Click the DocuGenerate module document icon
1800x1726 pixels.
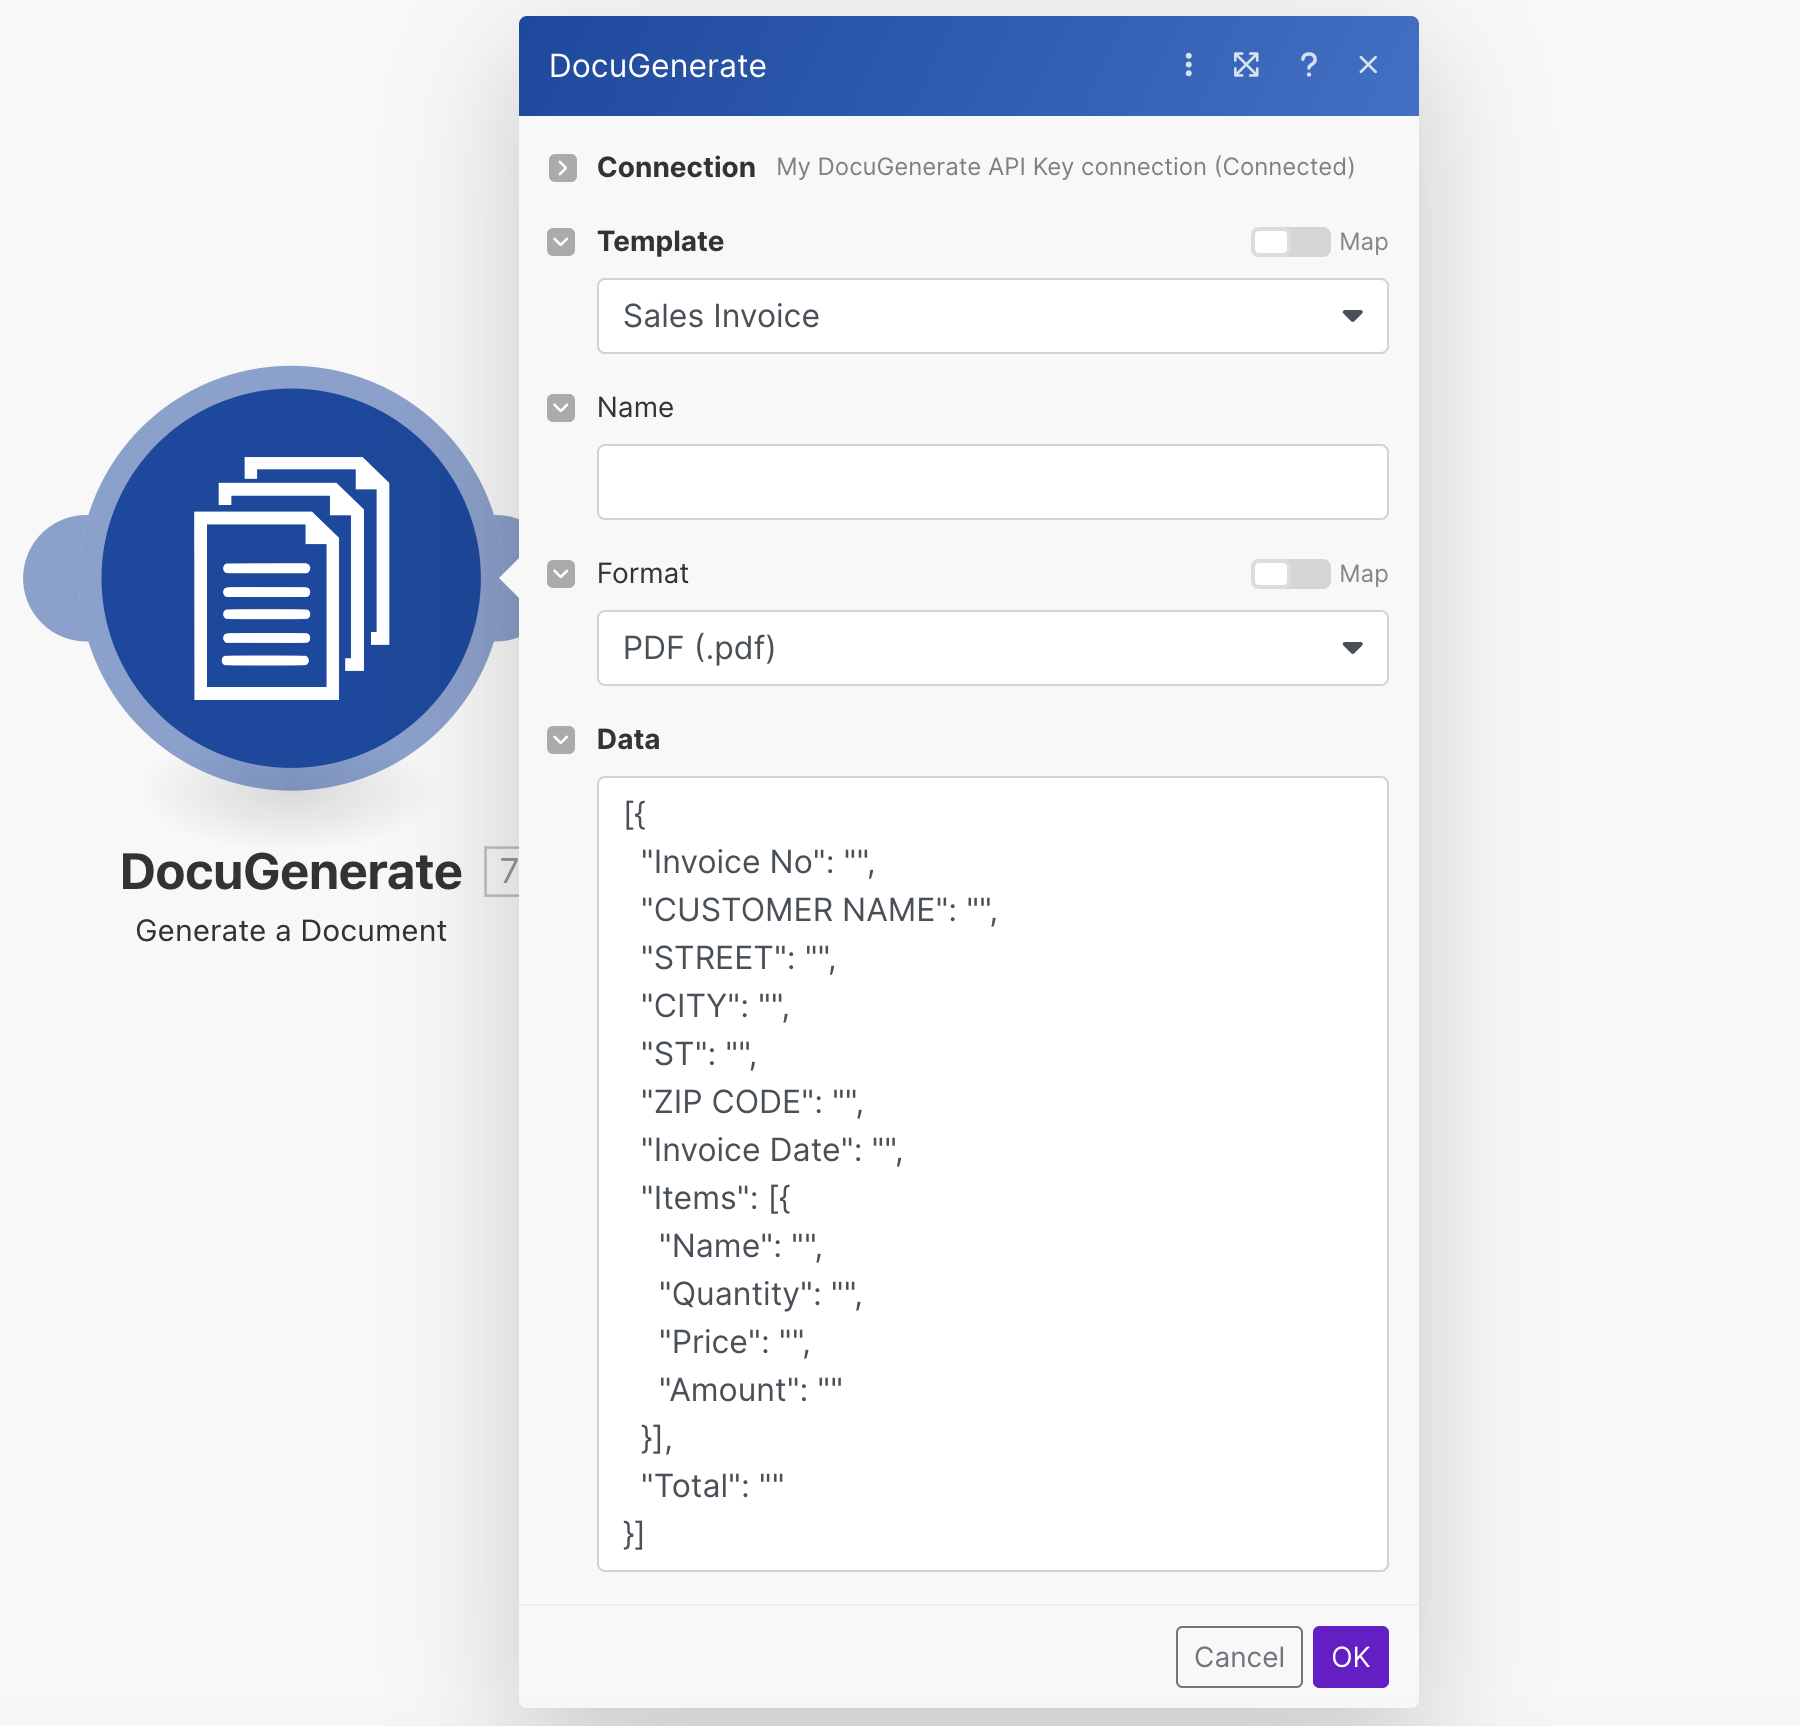(x=291, y=578)
